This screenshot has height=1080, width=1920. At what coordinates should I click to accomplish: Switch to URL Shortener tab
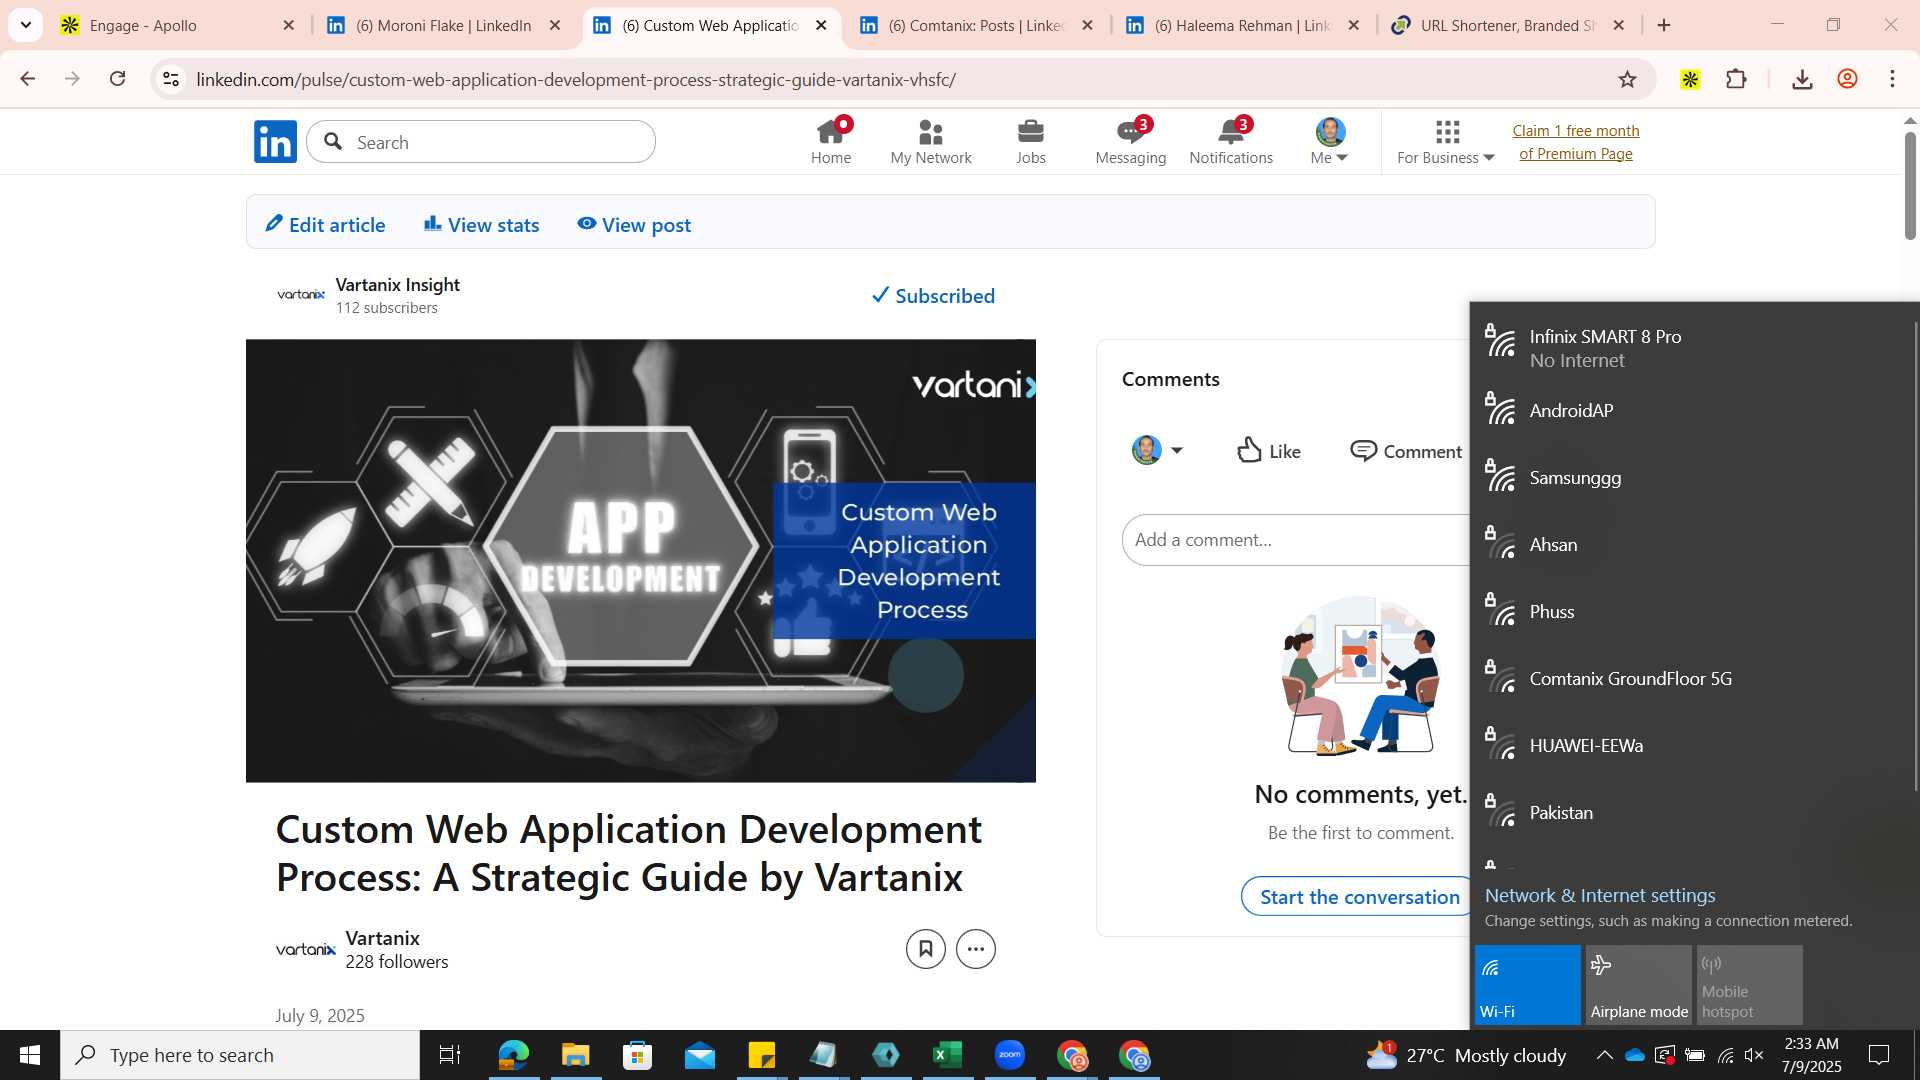1509,25
